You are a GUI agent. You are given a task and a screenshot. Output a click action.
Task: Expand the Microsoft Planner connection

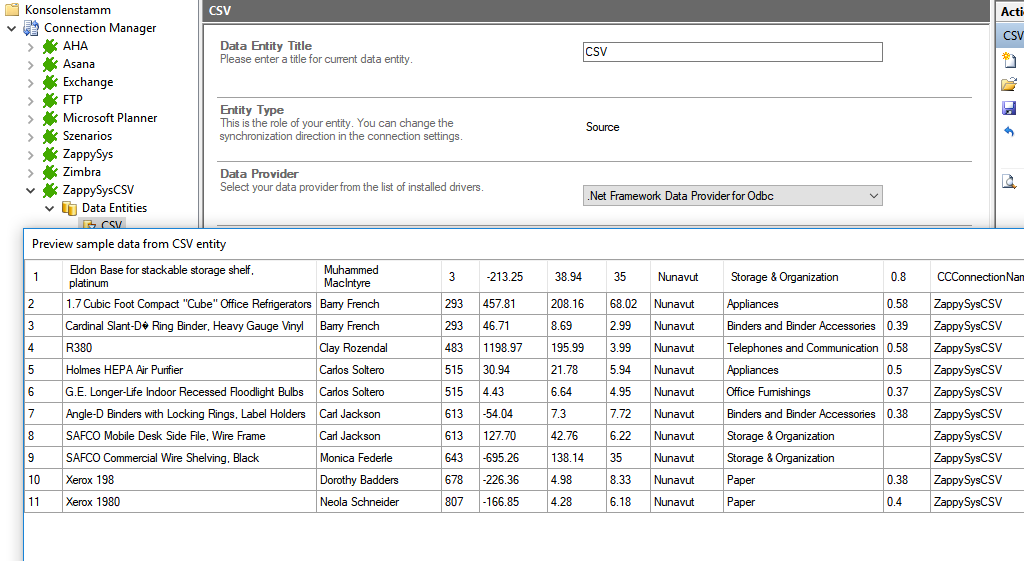[30, 118]
